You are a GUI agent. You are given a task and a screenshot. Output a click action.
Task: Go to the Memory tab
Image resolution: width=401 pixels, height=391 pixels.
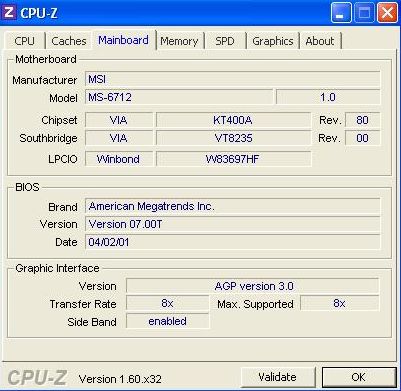(x=179, y=41)
